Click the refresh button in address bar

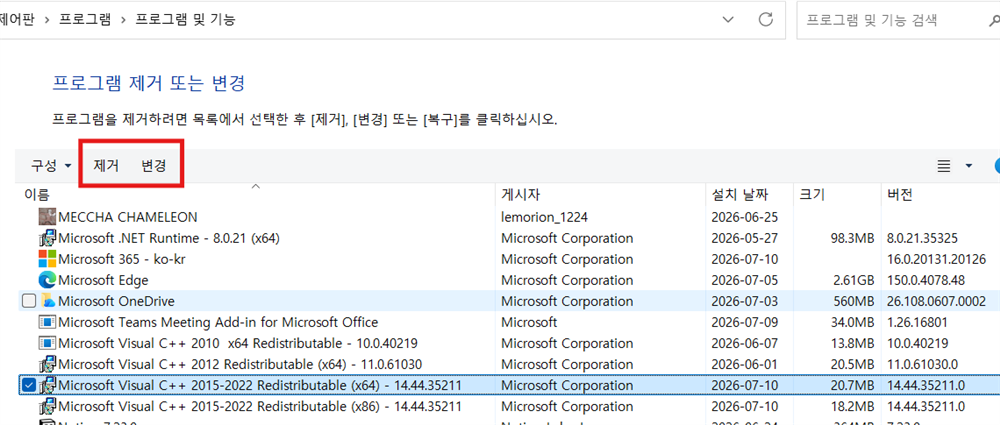[x=766, y=19]
